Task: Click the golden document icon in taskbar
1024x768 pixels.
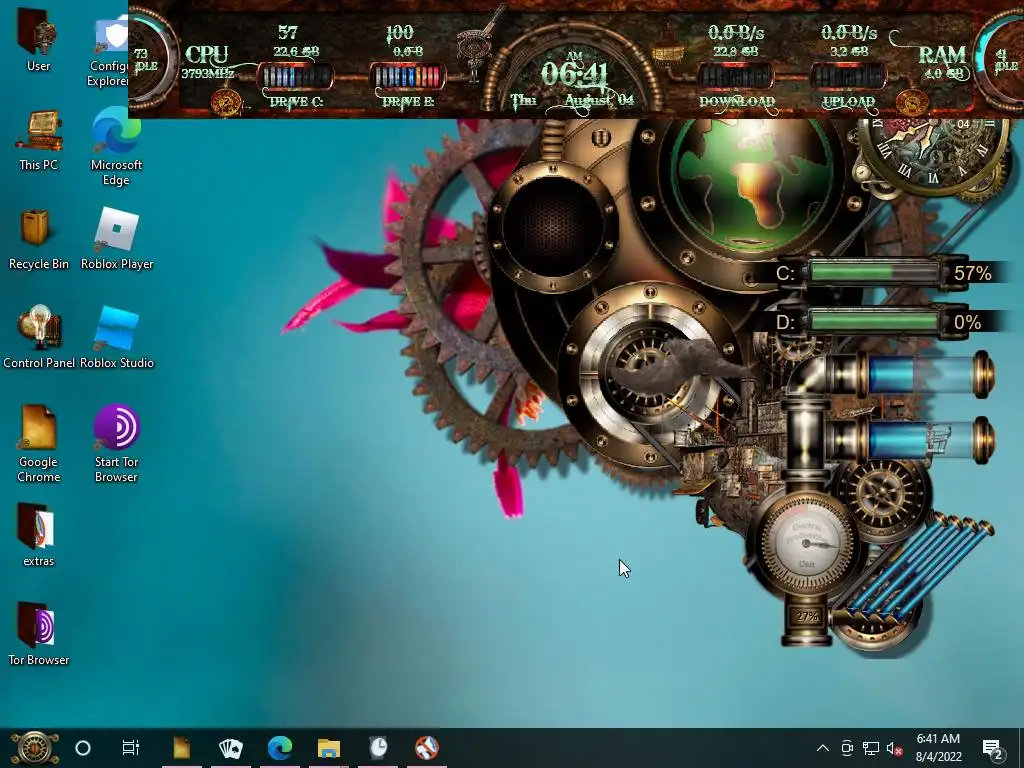Action: click(182, 748)
